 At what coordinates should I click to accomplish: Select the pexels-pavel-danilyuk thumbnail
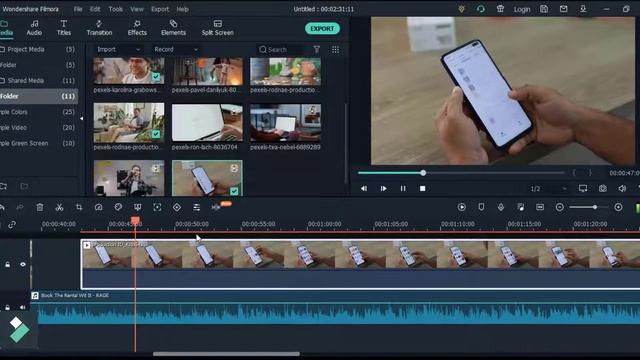tap(207, 71)
